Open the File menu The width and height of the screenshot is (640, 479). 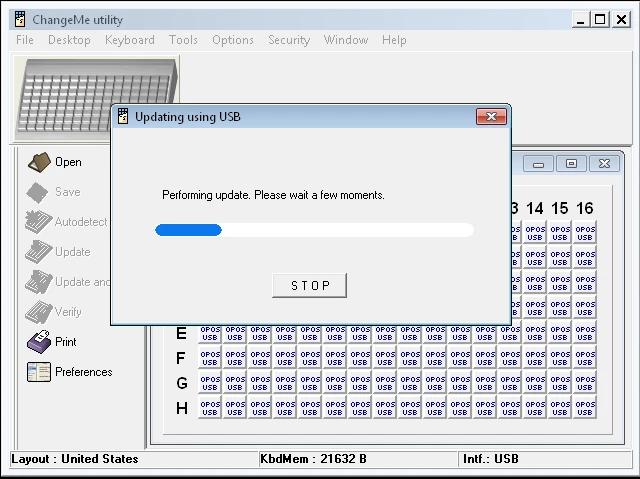click(x=25, y=40)
